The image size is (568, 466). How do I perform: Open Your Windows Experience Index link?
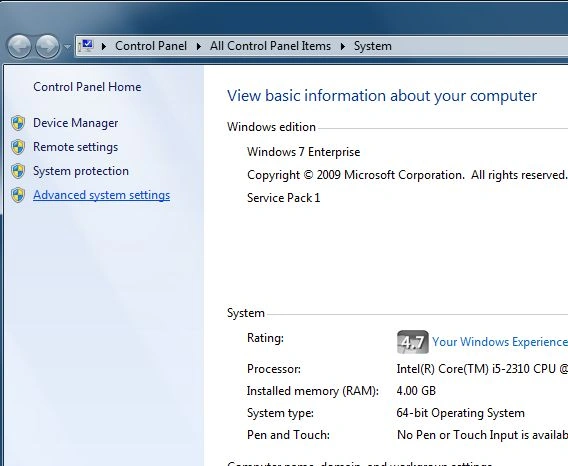click(500, 342)
